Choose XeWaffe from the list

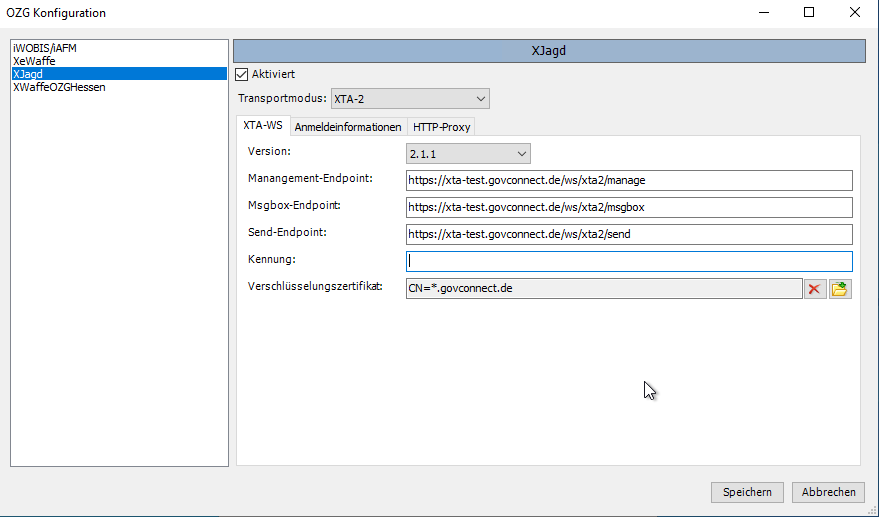(x=34, y=61)
